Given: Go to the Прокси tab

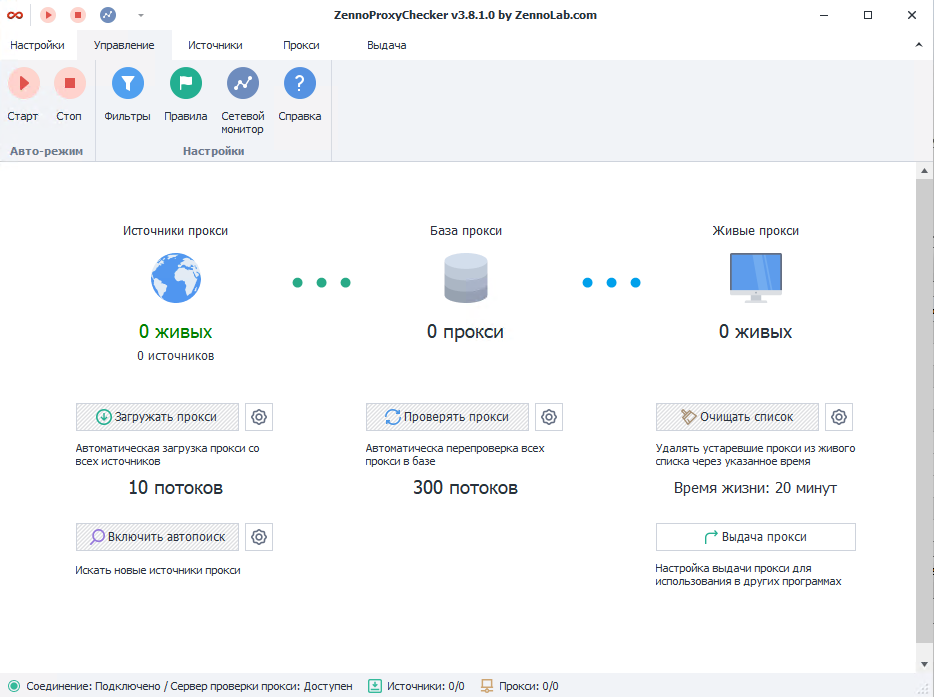Looking at the screenshot, I should (301, 45).
